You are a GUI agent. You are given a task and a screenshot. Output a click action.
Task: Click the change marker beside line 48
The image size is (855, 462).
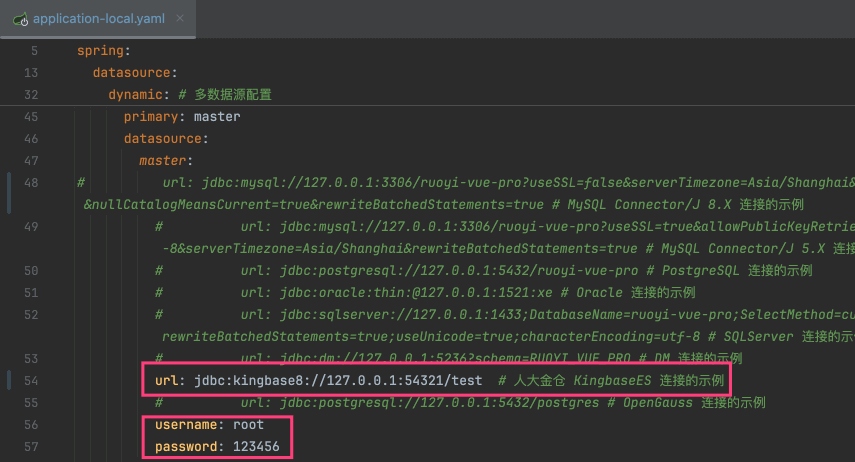pos(9,193)
